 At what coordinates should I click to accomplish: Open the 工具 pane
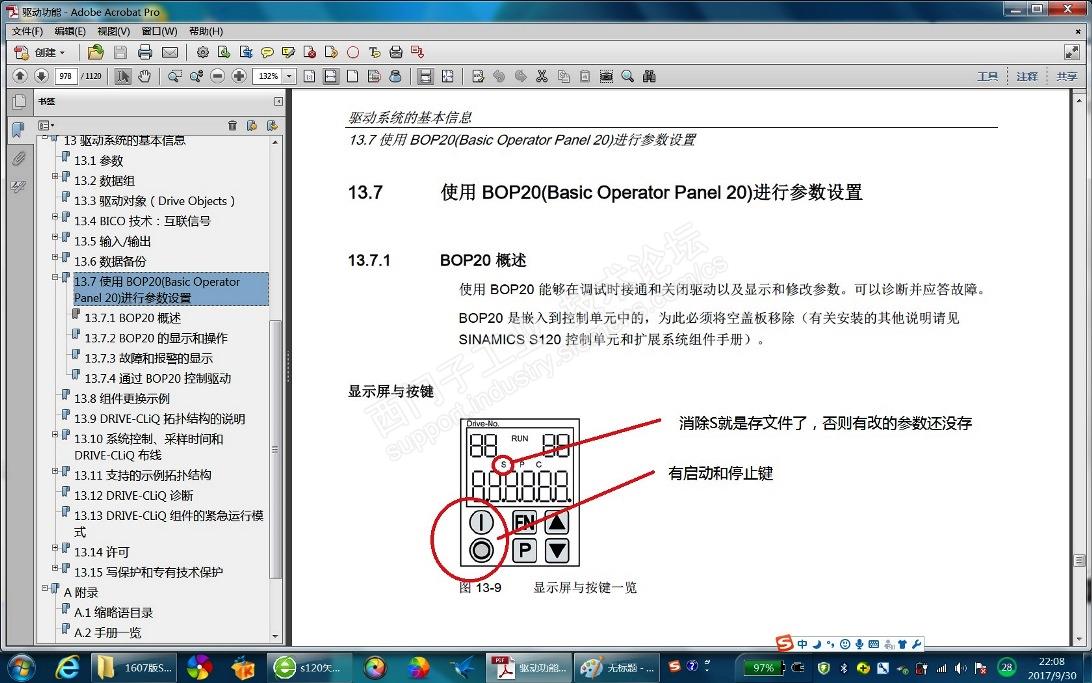tap(987, 77)
